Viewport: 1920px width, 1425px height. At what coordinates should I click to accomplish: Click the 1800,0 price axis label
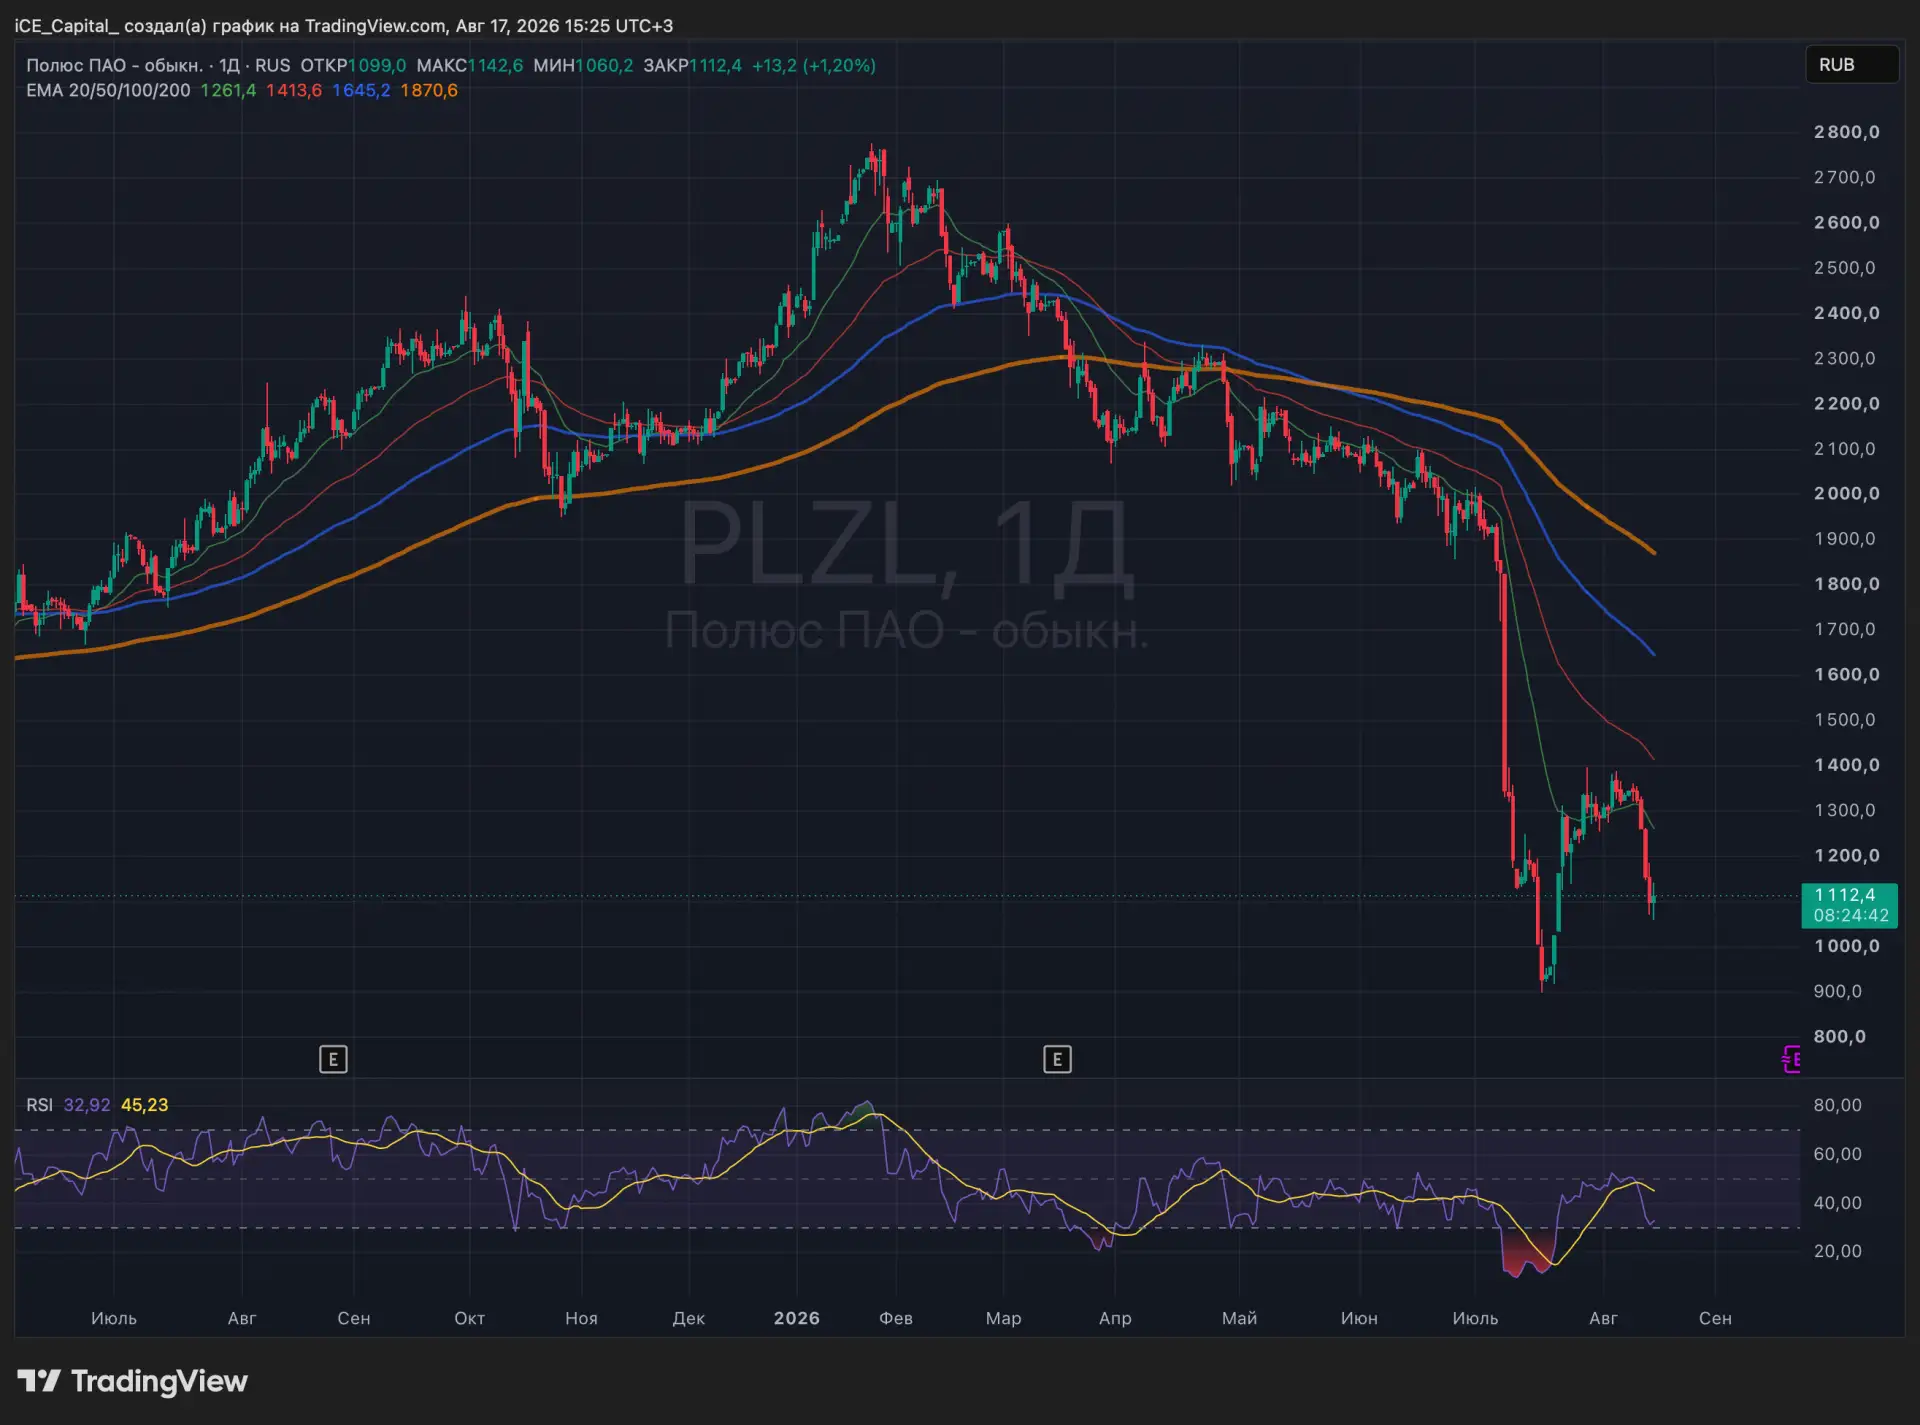(x=1846, y=584)
